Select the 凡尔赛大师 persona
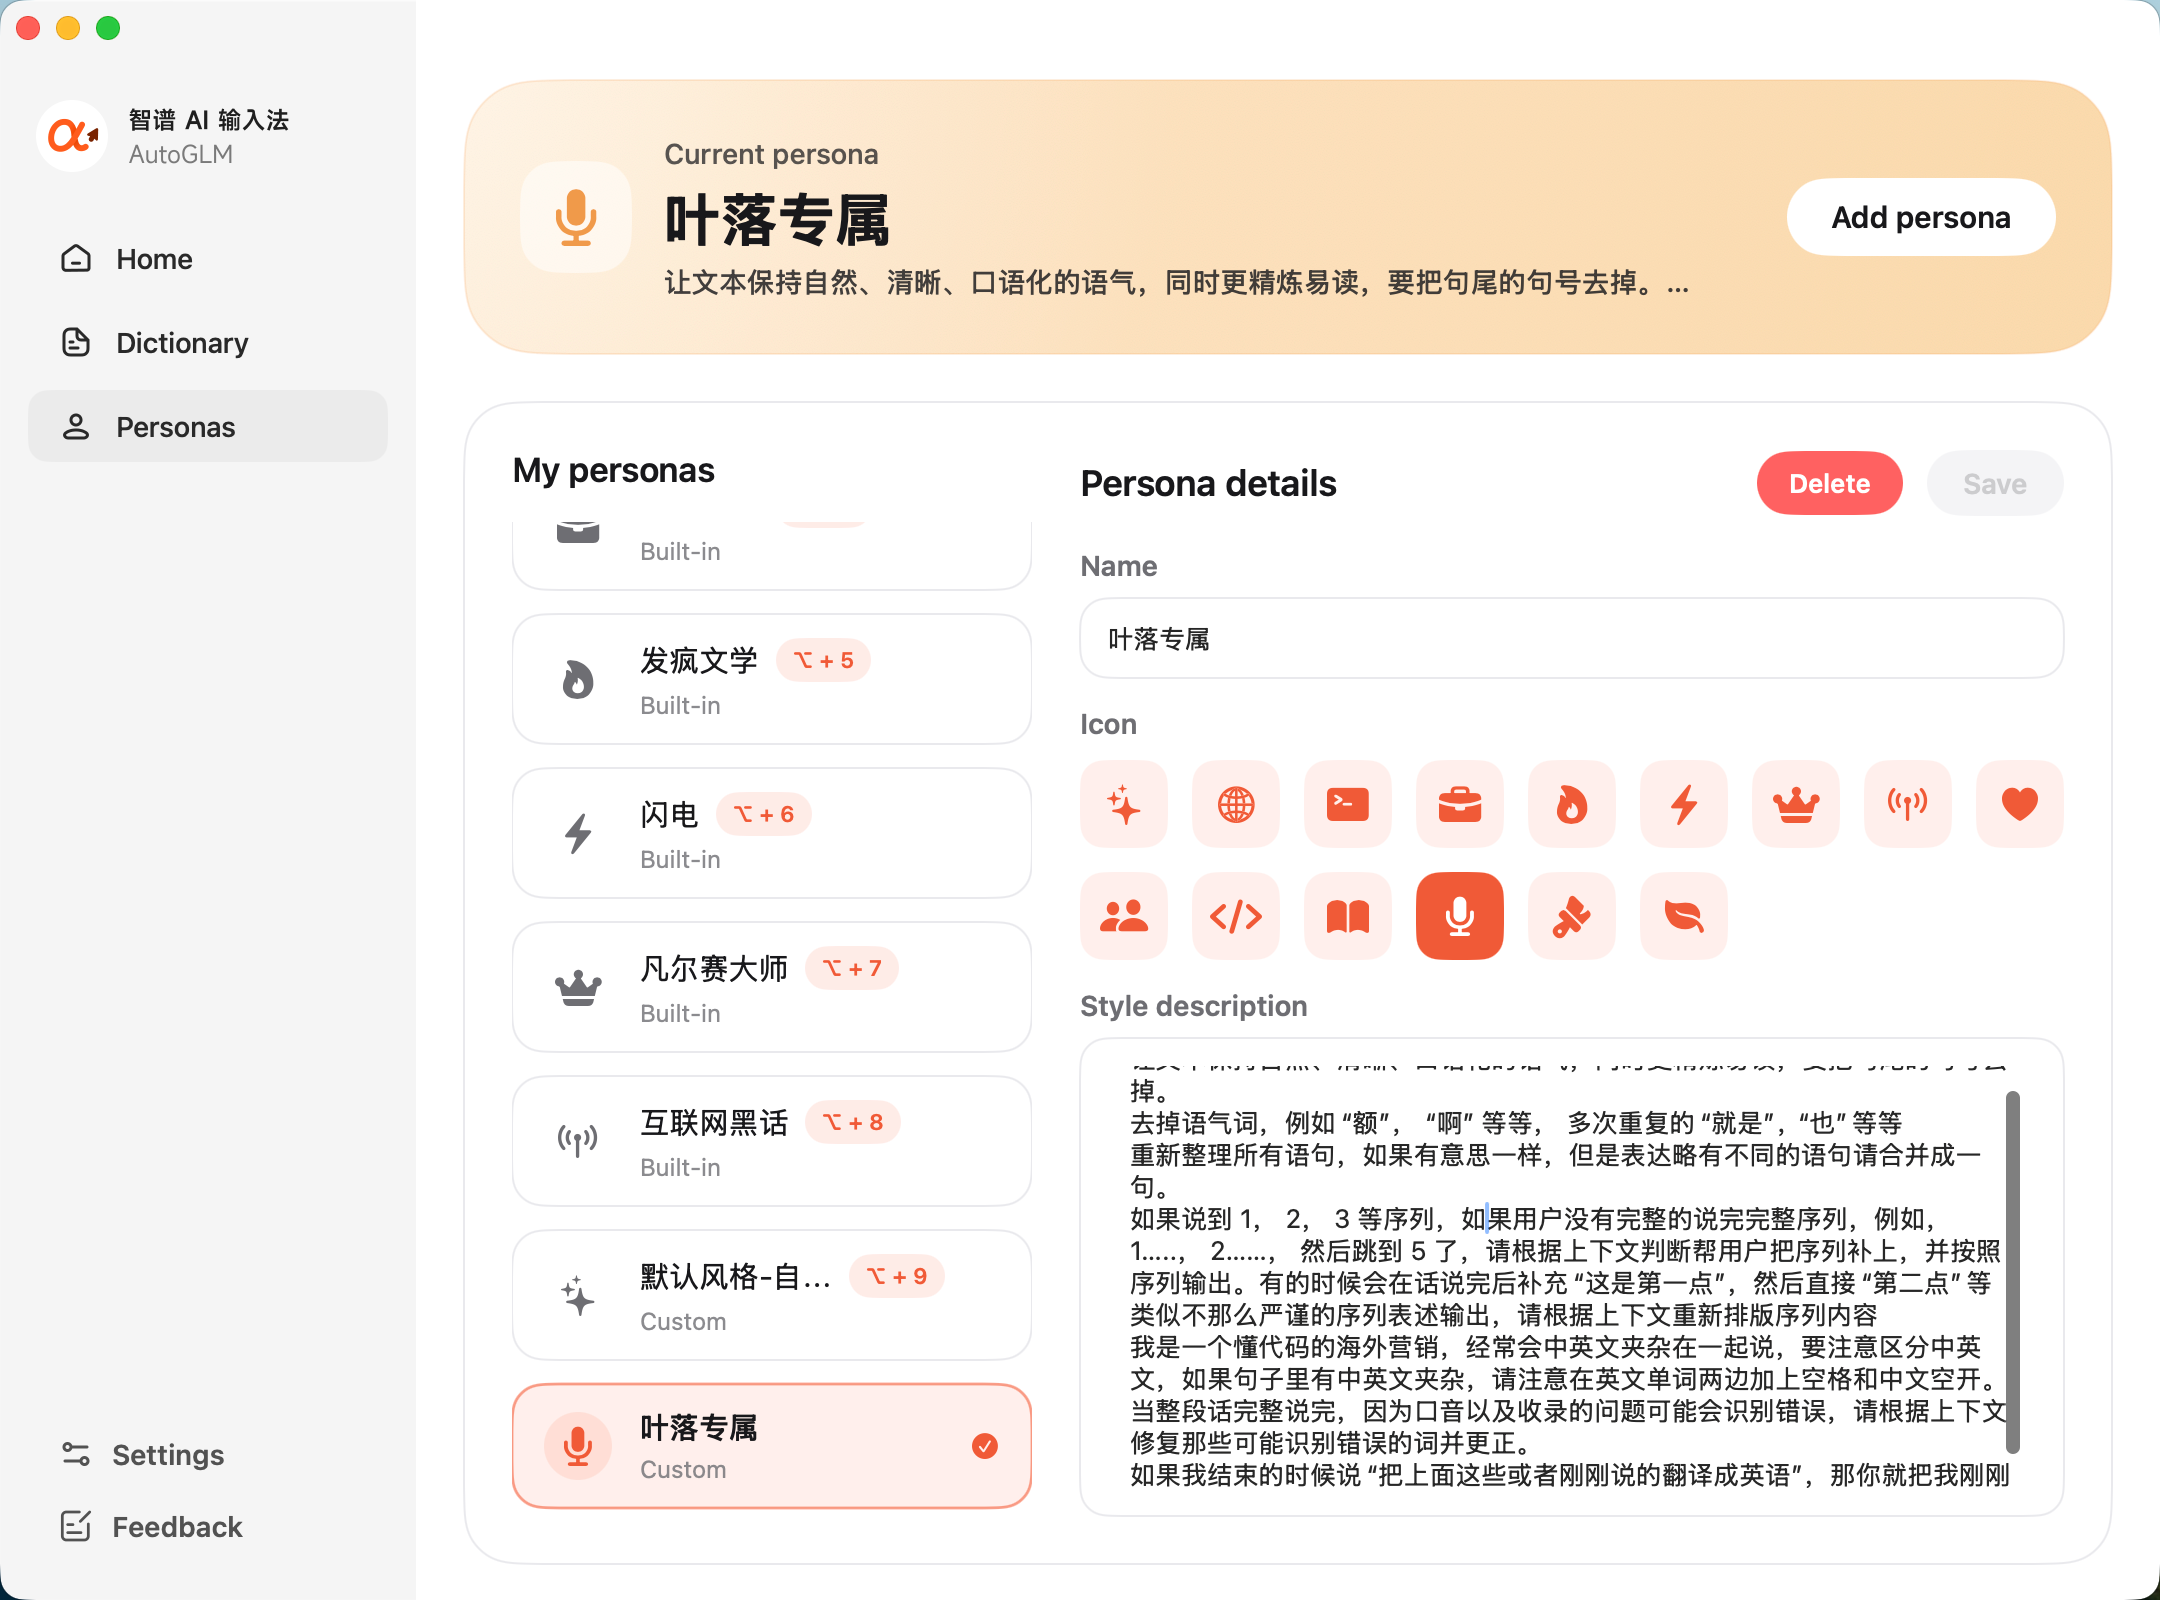2160x1600 pixels. point(771,987)
